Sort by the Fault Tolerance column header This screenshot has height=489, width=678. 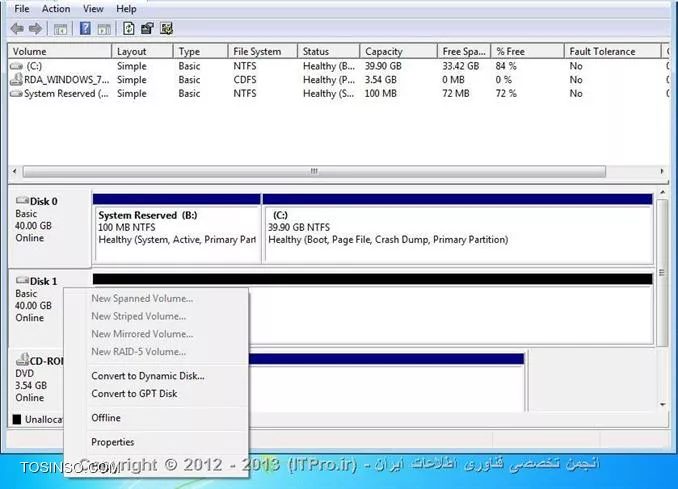click(613, 51)
